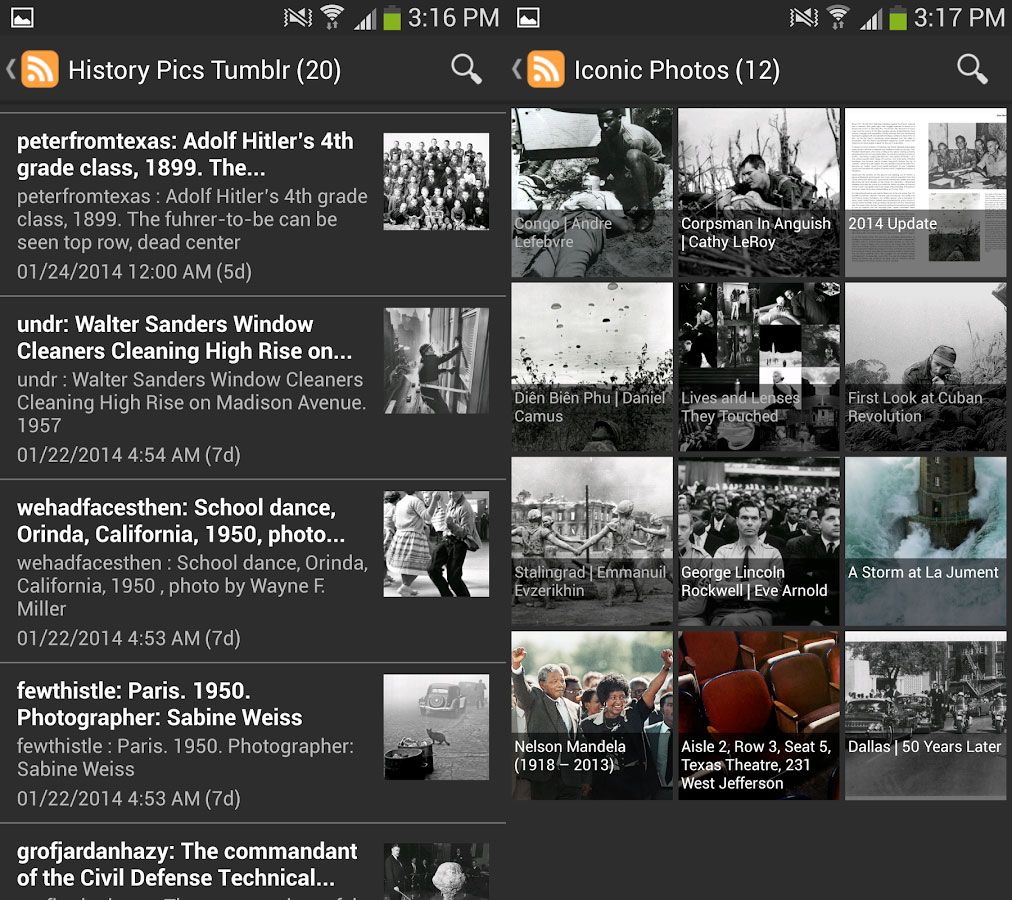This screenshot has height=900, width=1012.
Task: Tap the summary 'Cleaning High Rise on Madison Avenue'
Action: (191, 403)
